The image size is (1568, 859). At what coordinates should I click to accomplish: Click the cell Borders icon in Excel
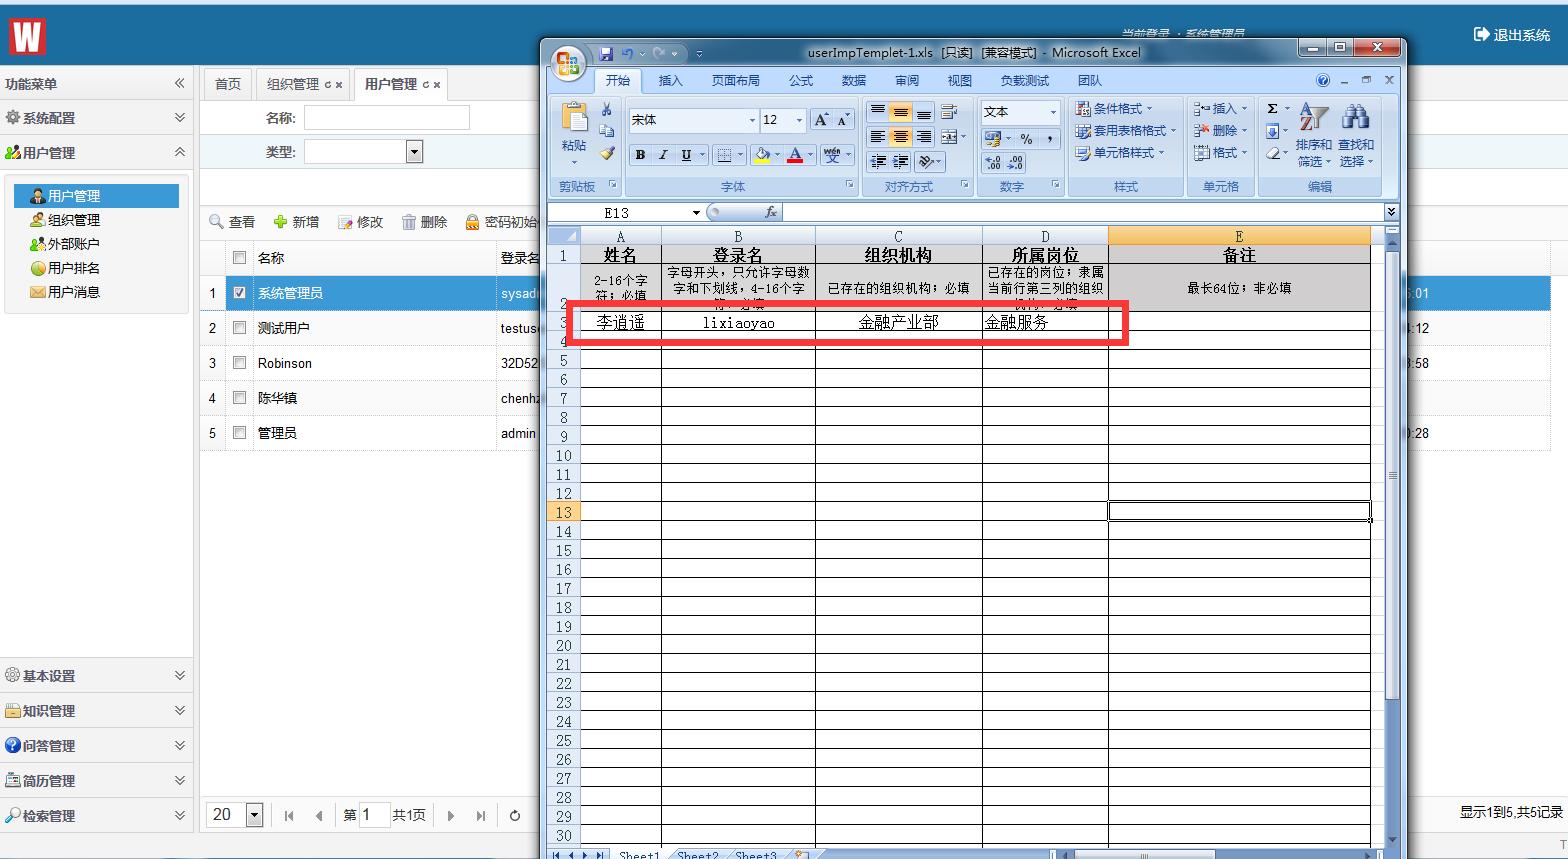pyautogui.click(x=725, y=155)
